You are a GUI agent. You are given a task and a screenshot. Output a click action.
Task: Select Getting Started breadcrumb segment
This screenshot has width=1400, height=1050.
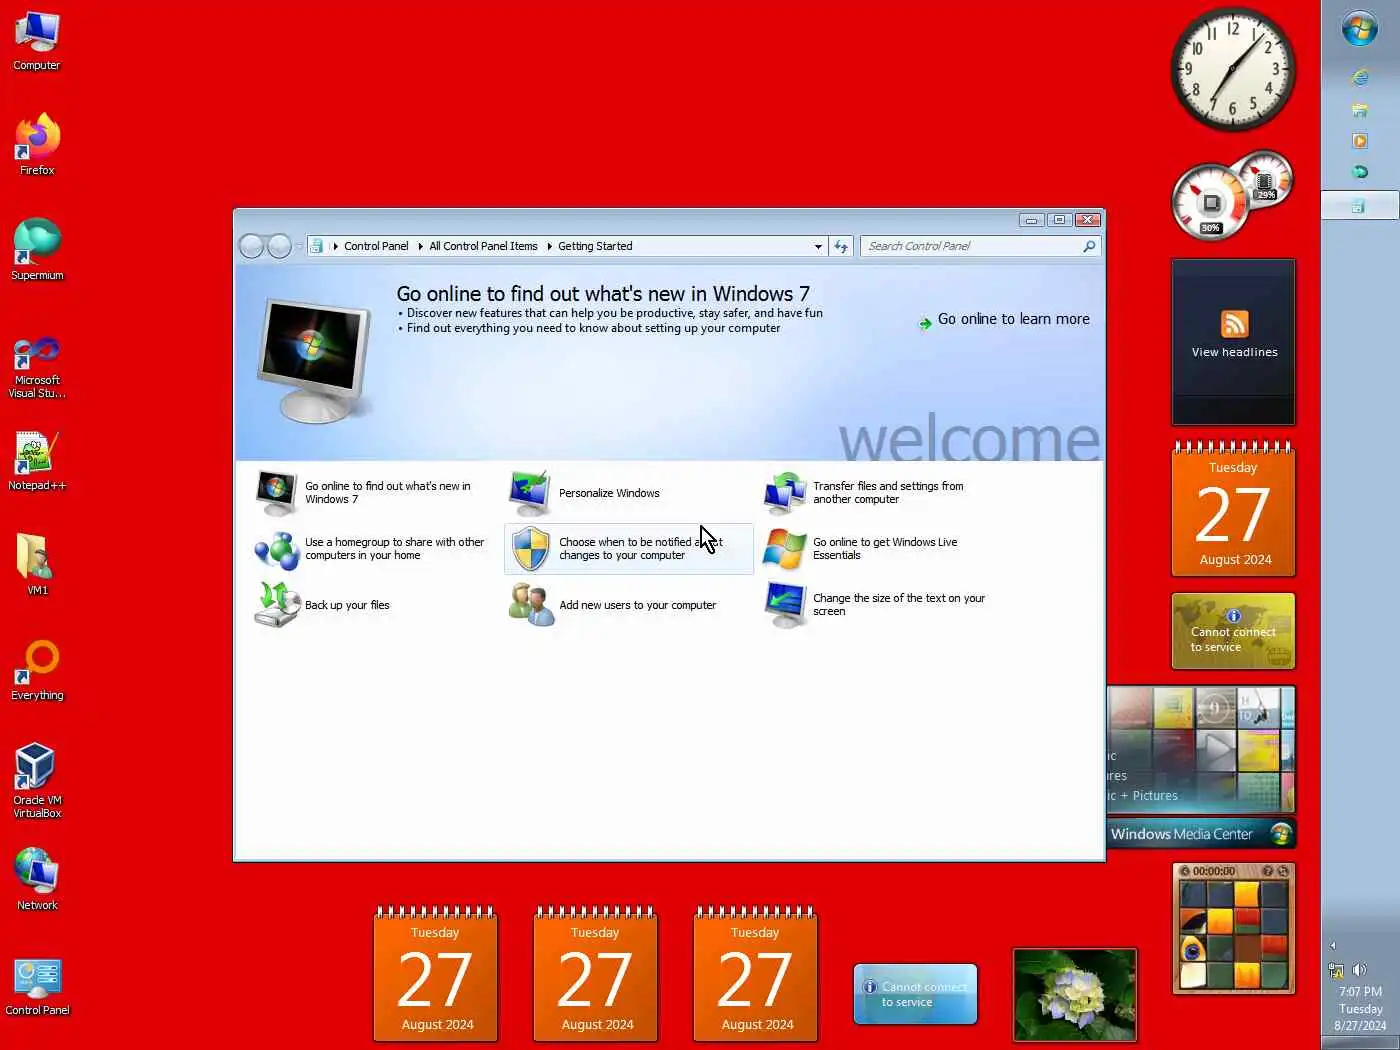click(x=595, y=246)
